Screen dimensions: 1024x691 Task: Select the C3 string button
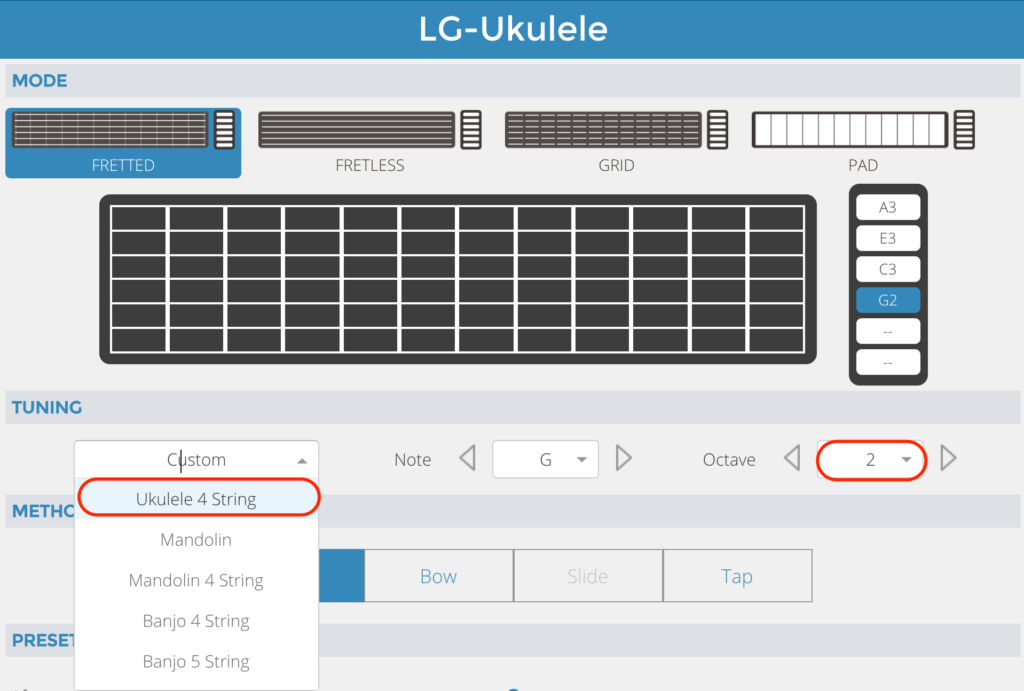(887, 270)
